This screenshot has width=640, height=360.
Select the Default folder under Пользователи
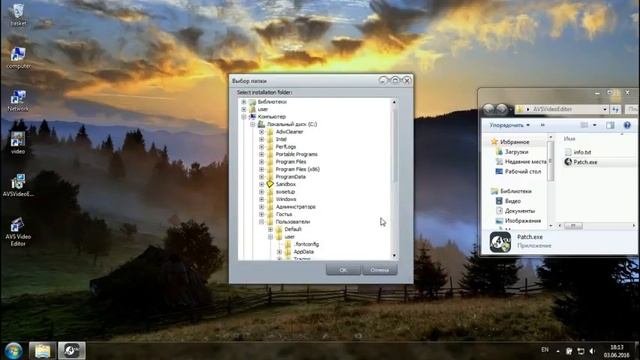[x=293, y=229]
